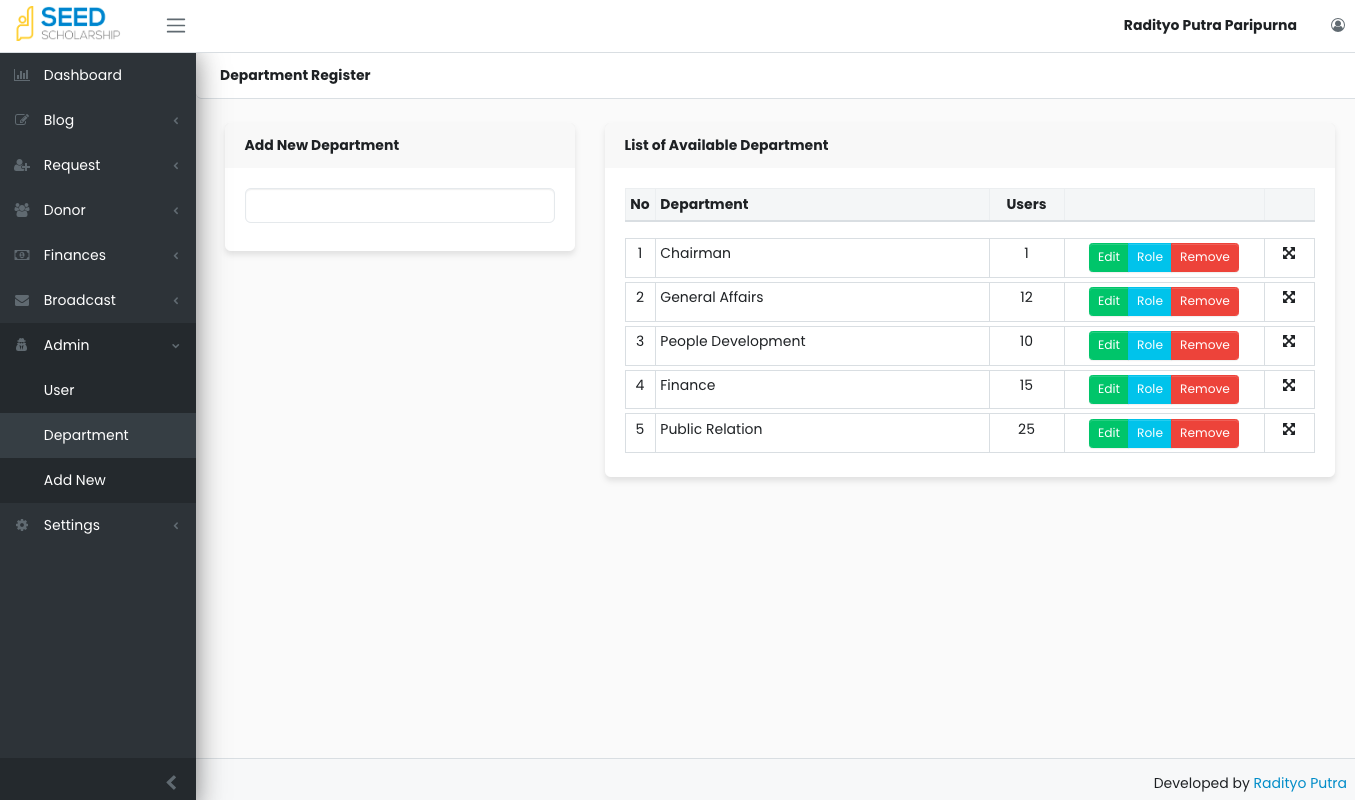The image size is (1355, 800).
Task: Expand the Donor menu chevron
Action: tap(176, 211)
